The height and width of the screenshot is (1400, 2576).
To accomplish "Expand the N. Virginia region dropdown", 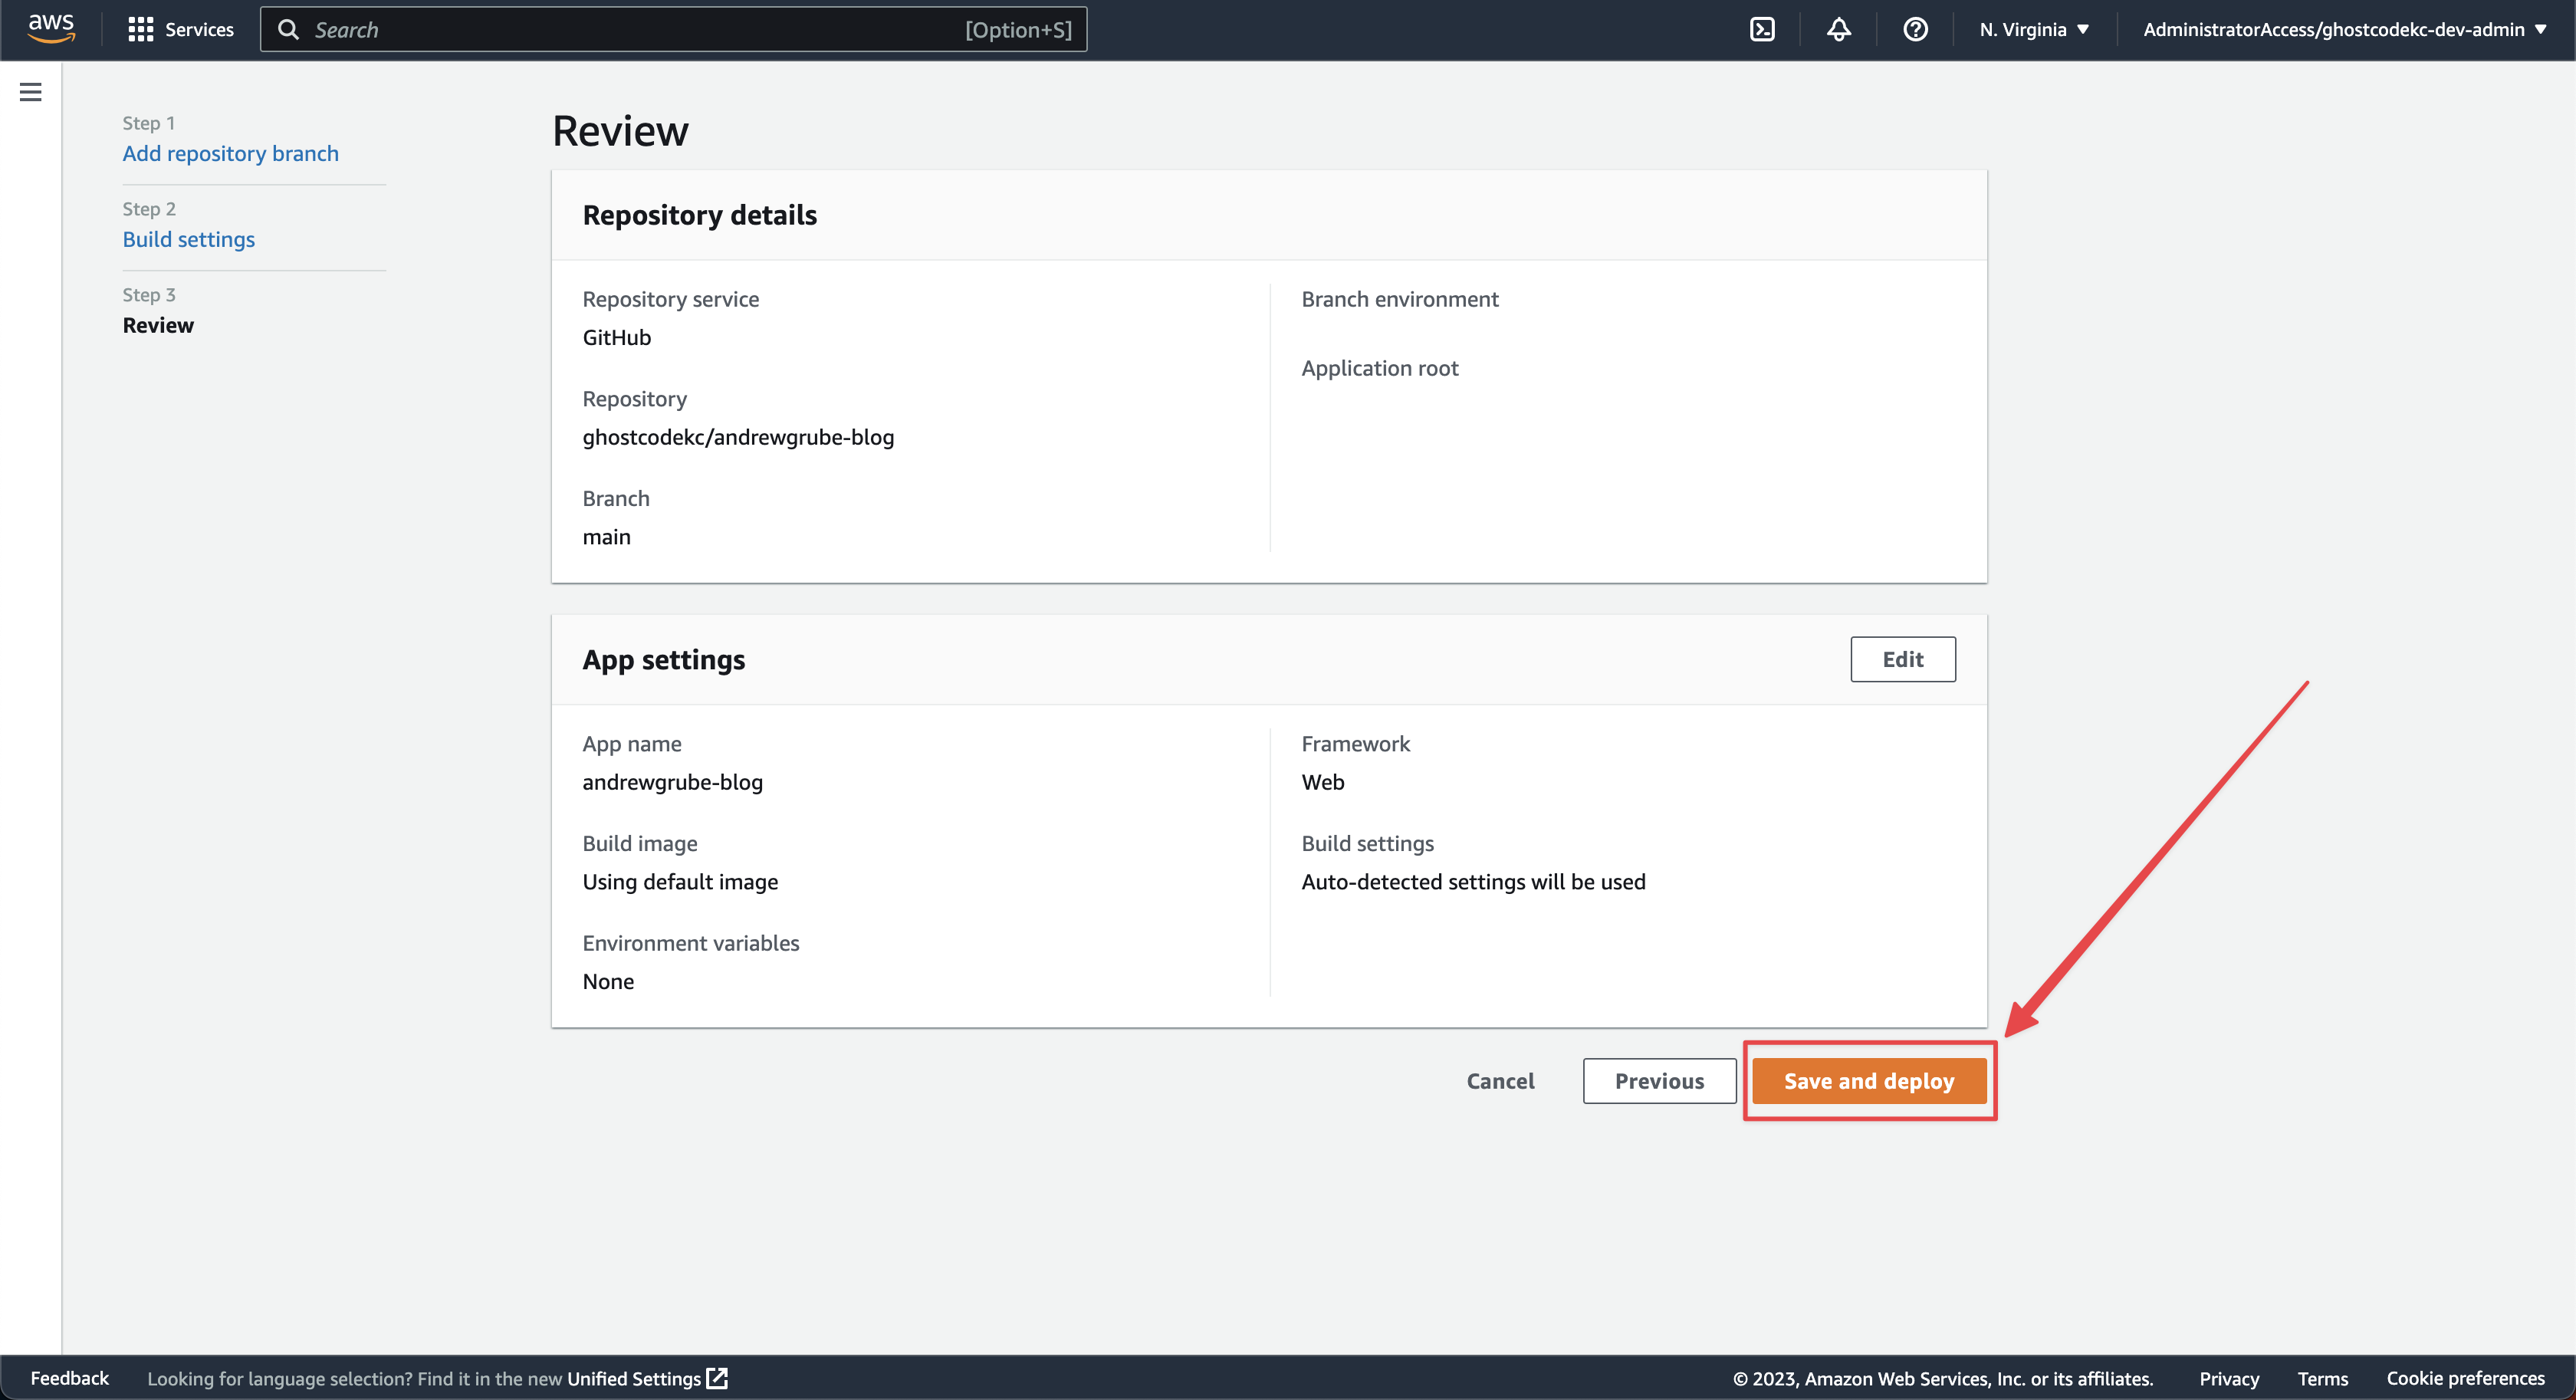I will [x=2034, y=29].
